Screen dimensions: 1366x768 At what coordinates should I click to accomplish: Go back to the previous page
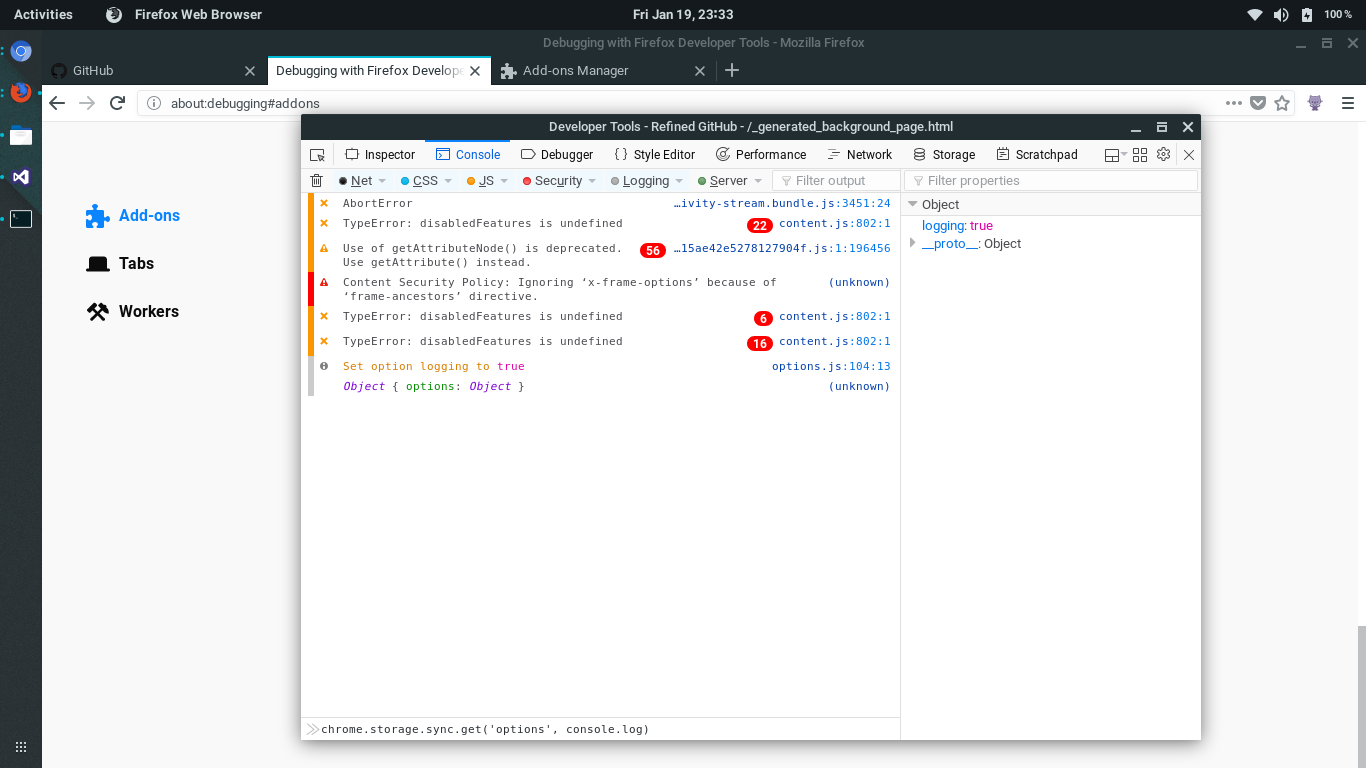click(x=57, y=103)
